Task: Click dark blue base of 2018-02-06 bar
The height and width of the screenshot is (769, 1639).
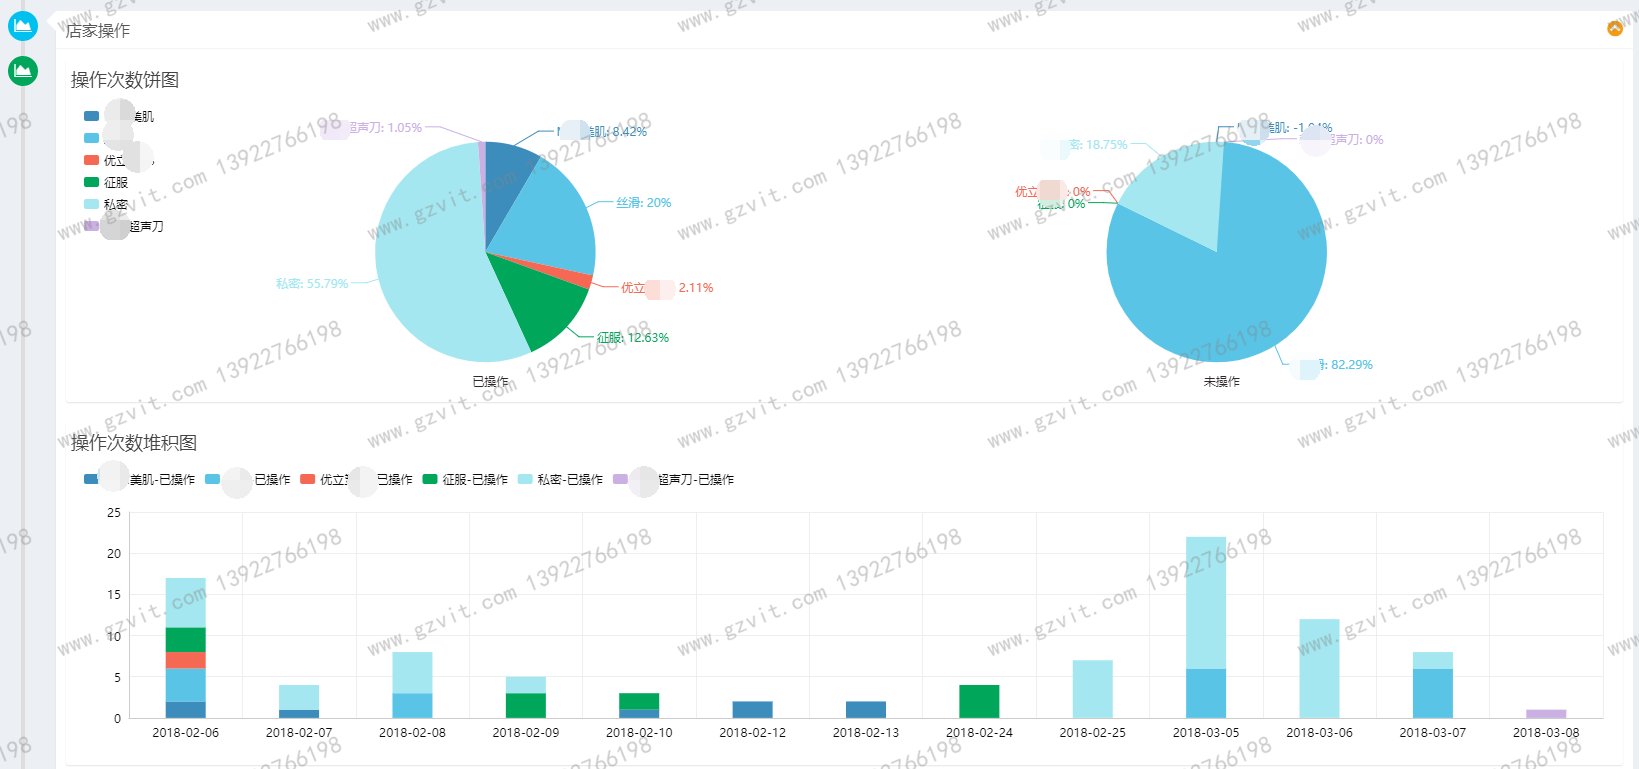Action: click(186, 710)
